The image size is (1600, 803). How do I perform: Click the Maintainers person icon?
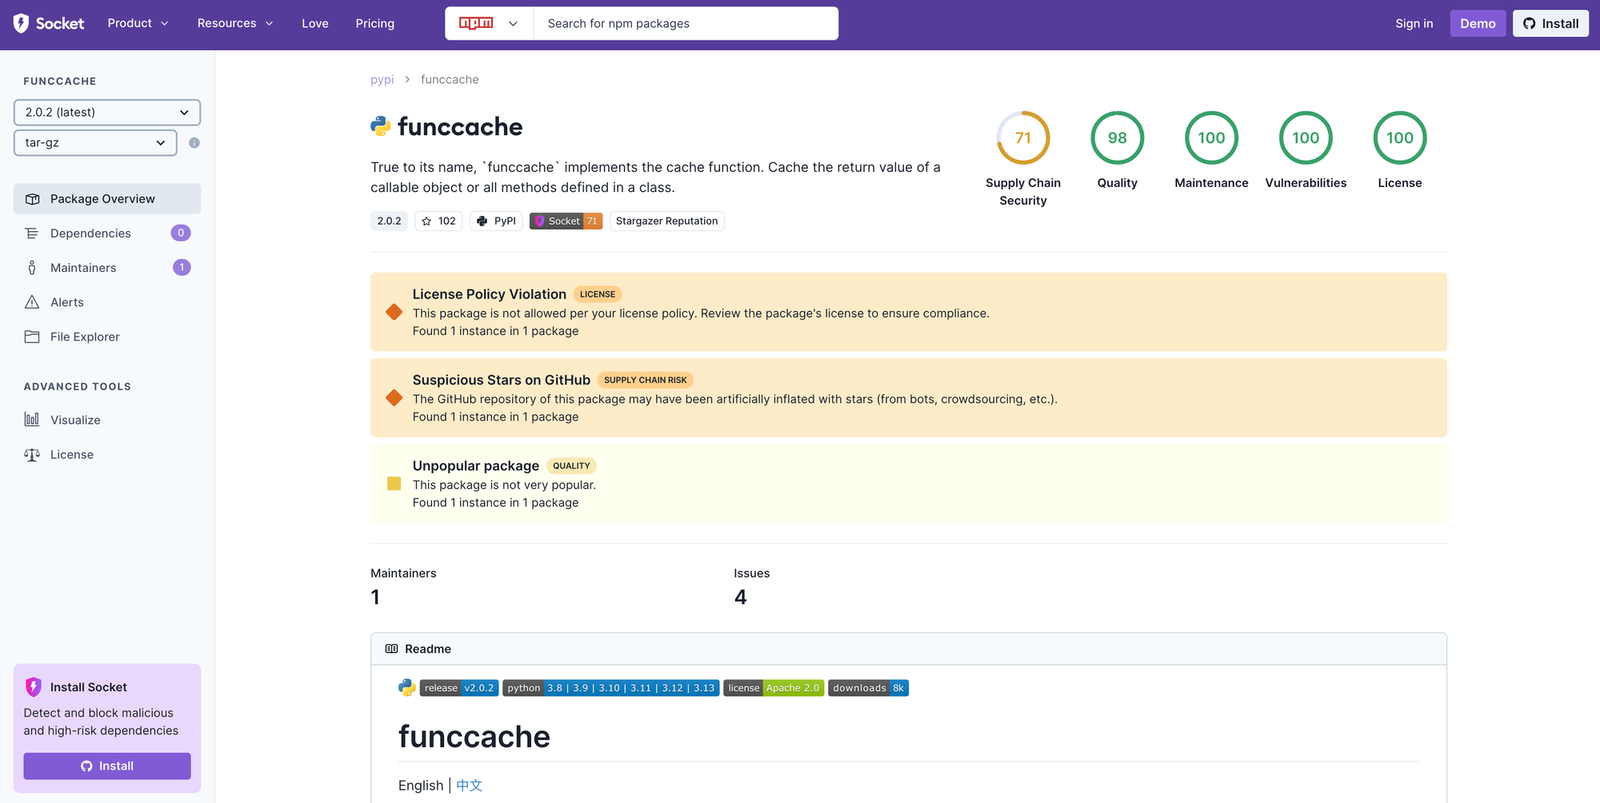[32, 268]
